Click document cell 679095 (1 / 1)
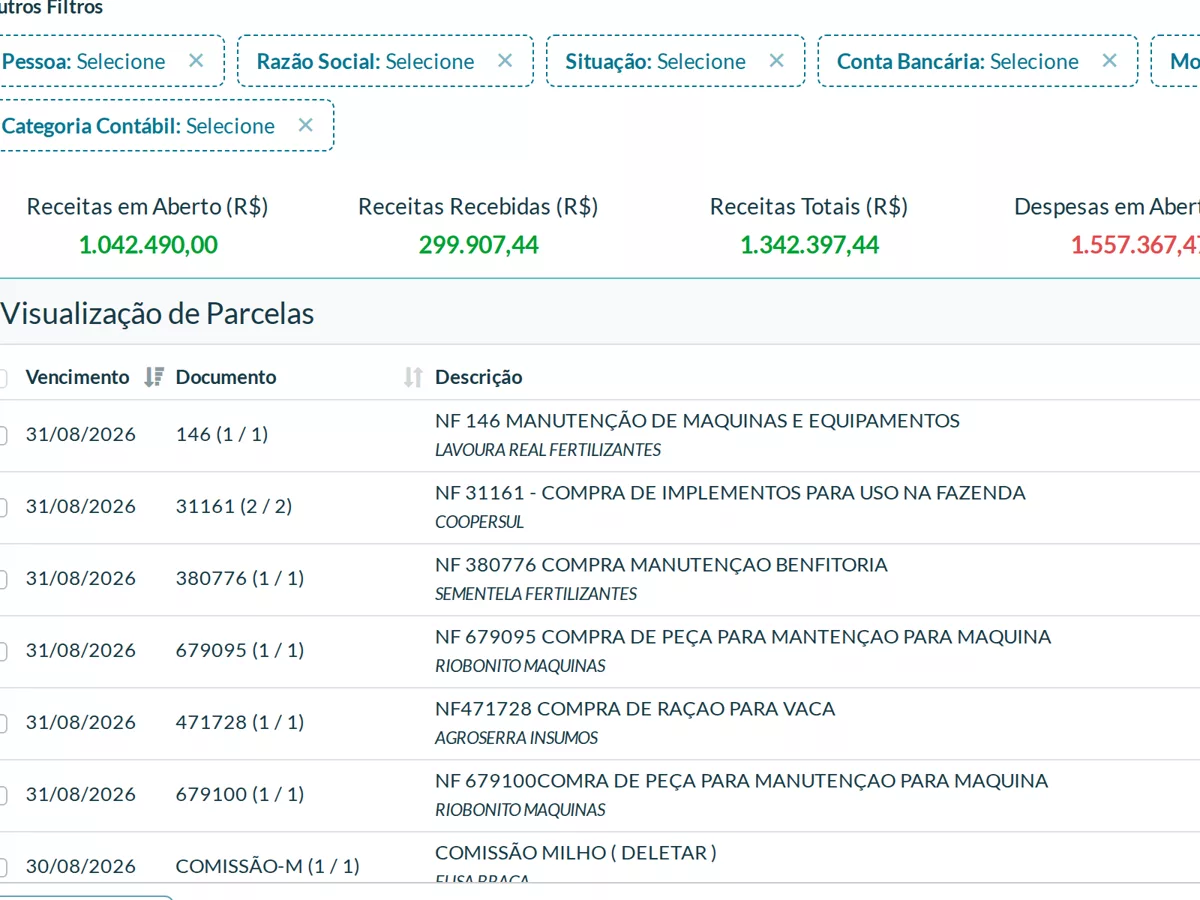 click(240, 650)
